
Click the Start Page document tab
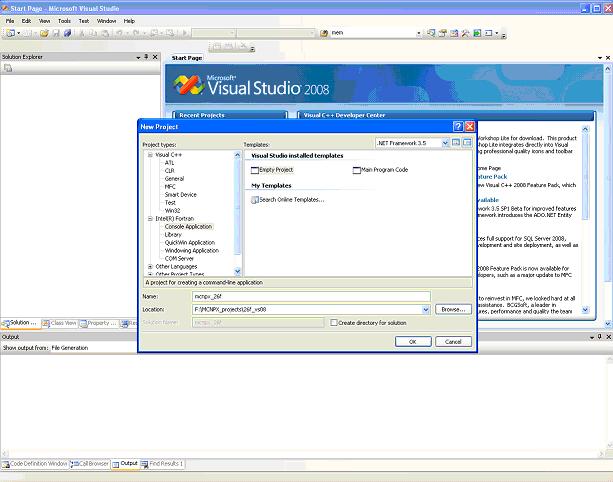point(187,58)
